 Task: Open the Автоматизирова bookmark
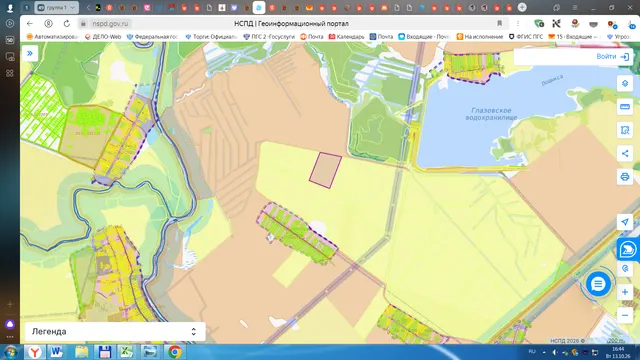click(x=52, y=36)
